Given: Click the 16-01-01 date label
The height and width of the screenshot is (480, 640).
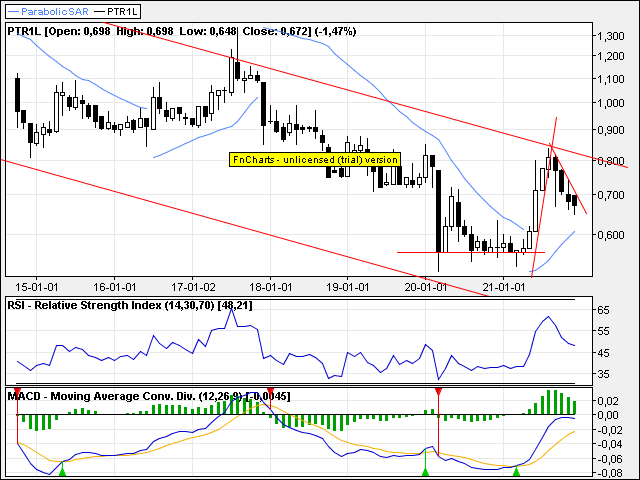Looking at the screenshot, I should pyautogui.click(x=114, y=287).
